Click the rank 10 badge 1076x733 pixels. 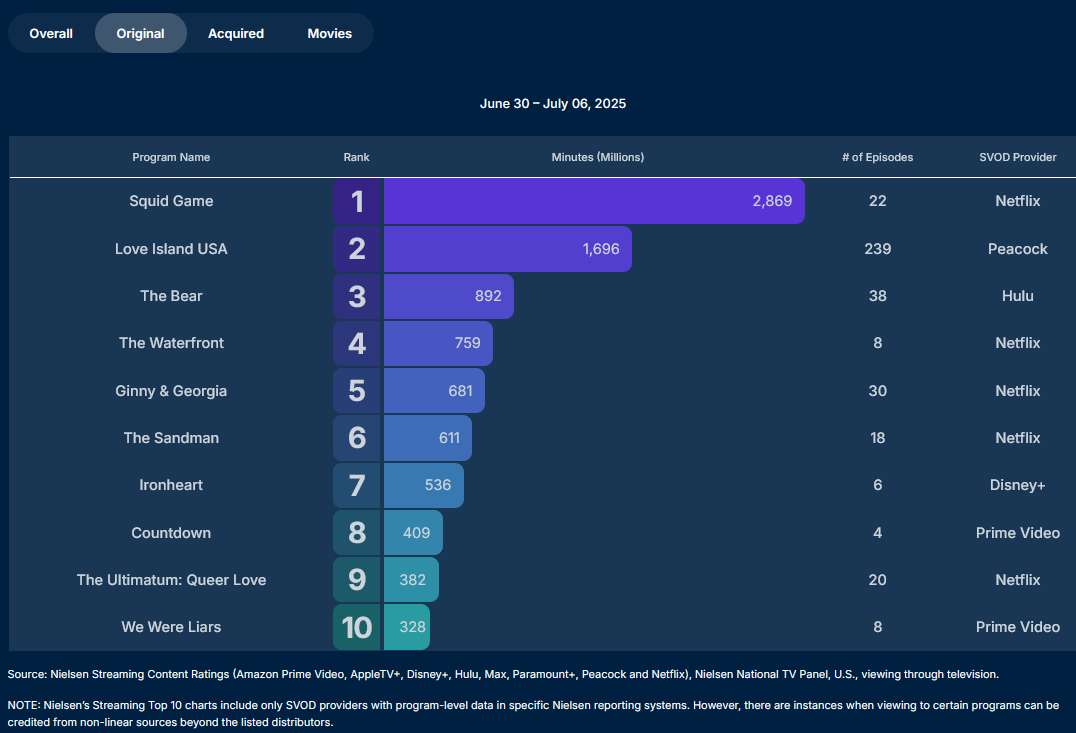point(357,627)
